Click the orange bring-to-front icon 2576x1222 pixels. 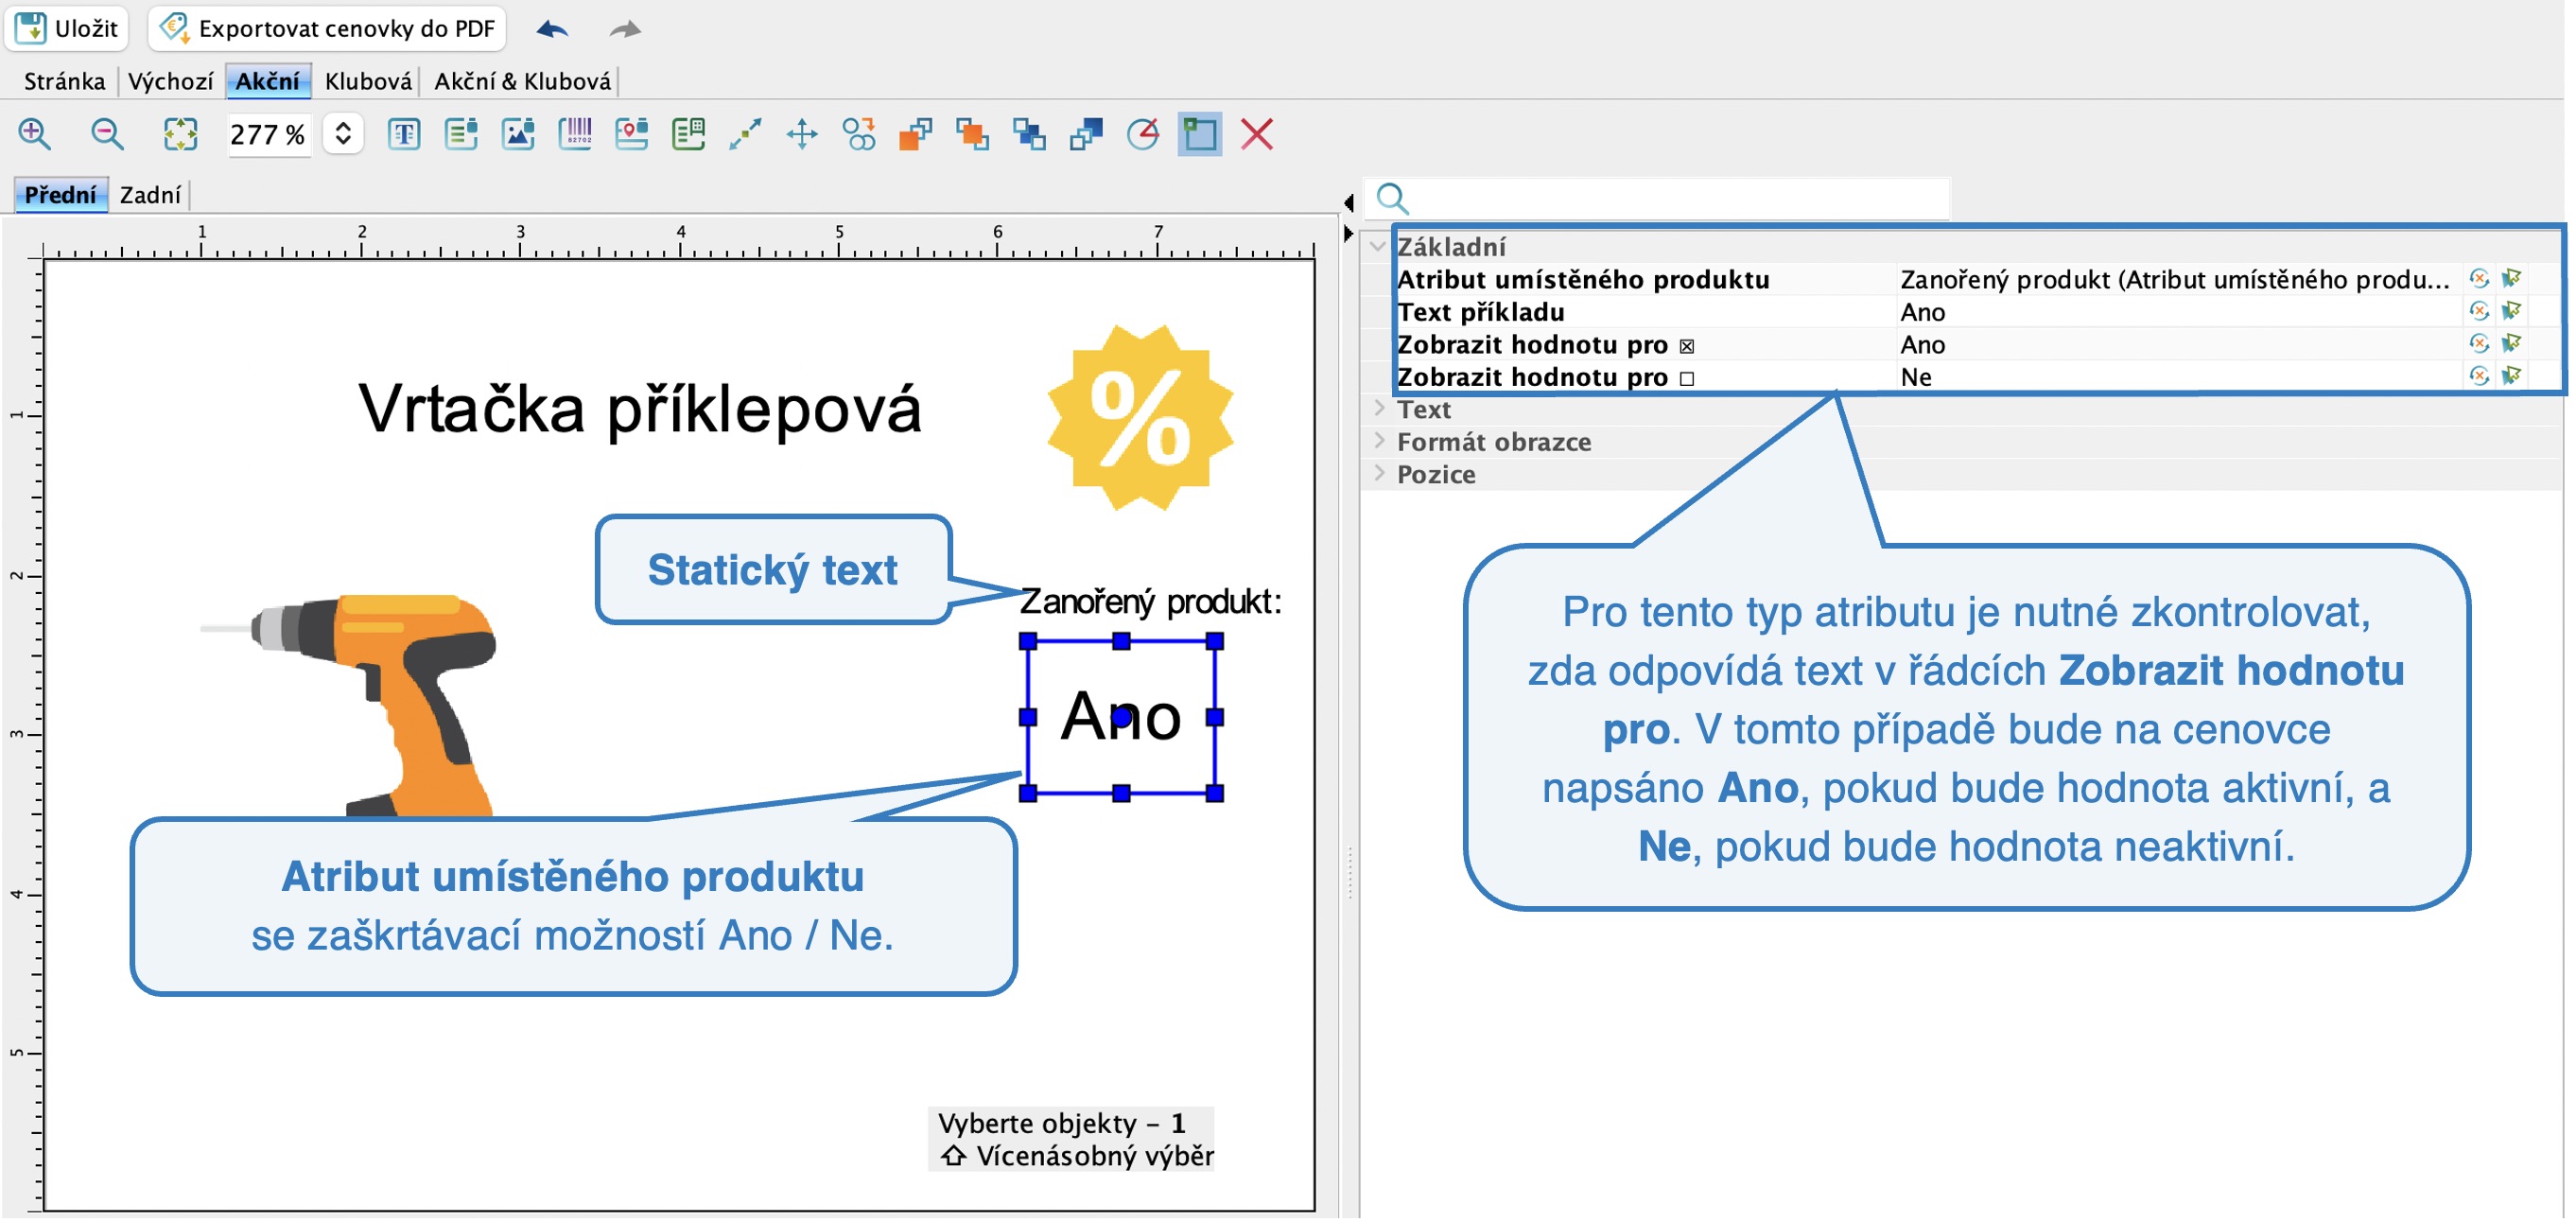[916, 134]
